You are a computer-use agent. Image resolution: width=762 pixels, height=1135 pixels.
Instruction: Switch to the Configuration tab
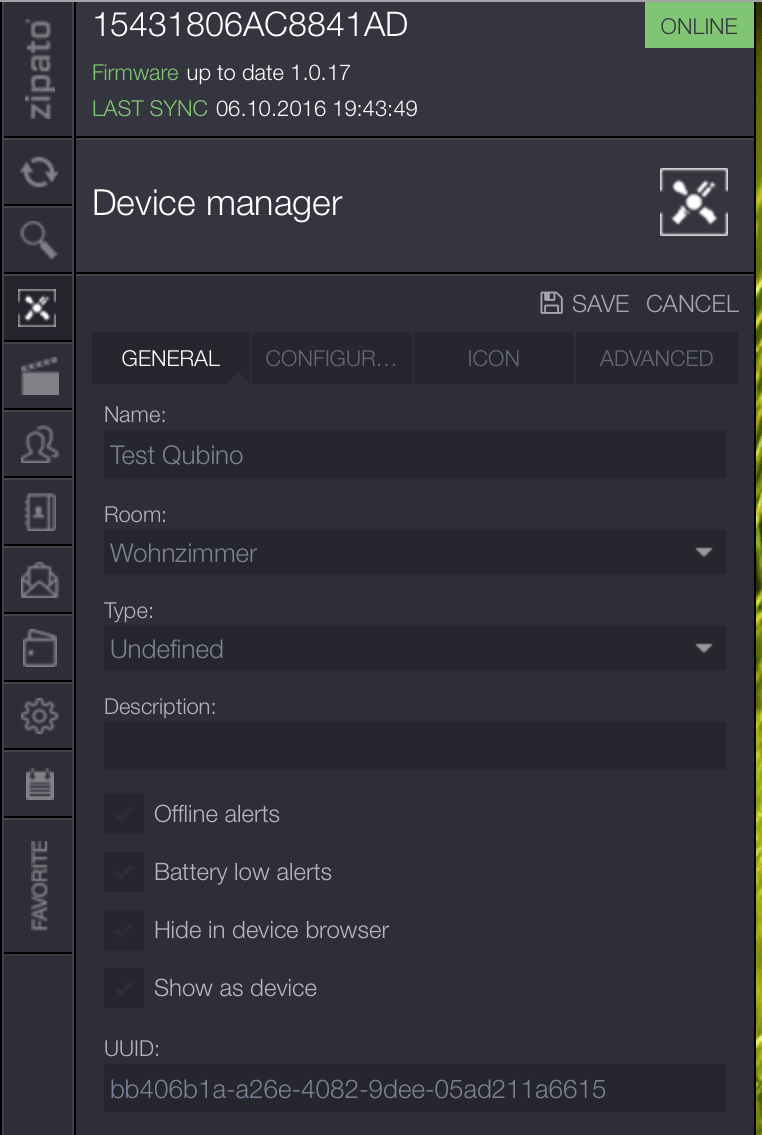click(x=331, y=359)
